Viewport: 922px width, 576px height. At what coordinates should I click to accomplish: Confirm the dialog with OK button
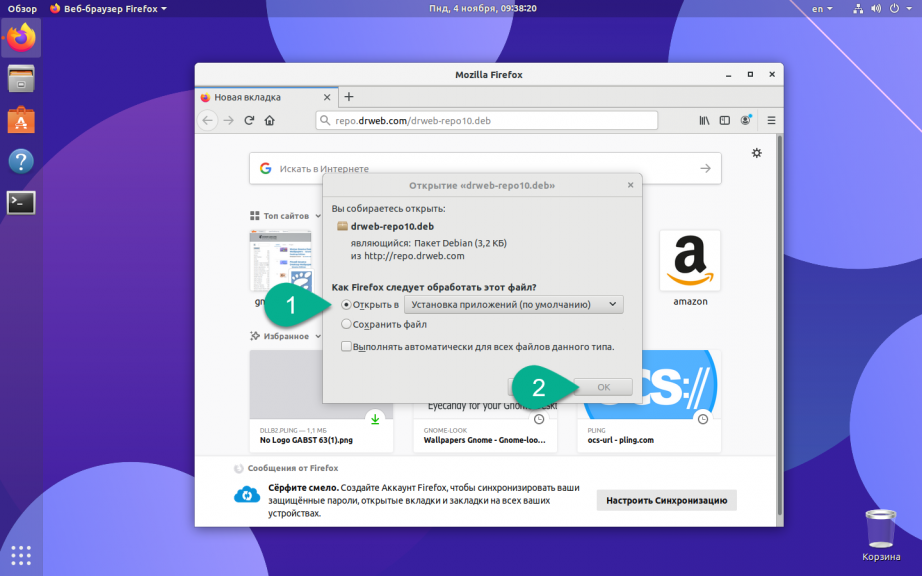(x=603, y=387)
